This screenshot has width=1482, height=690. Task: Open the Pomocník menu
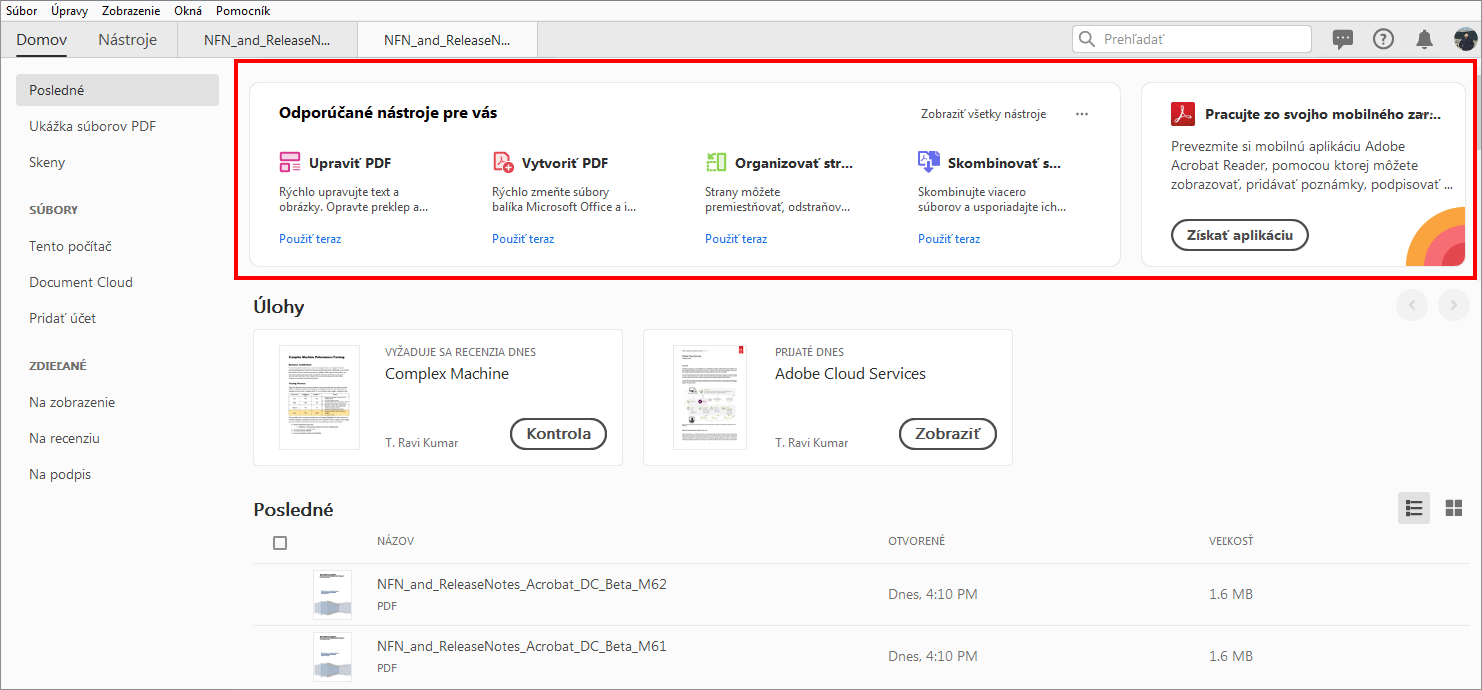point(243,11)
